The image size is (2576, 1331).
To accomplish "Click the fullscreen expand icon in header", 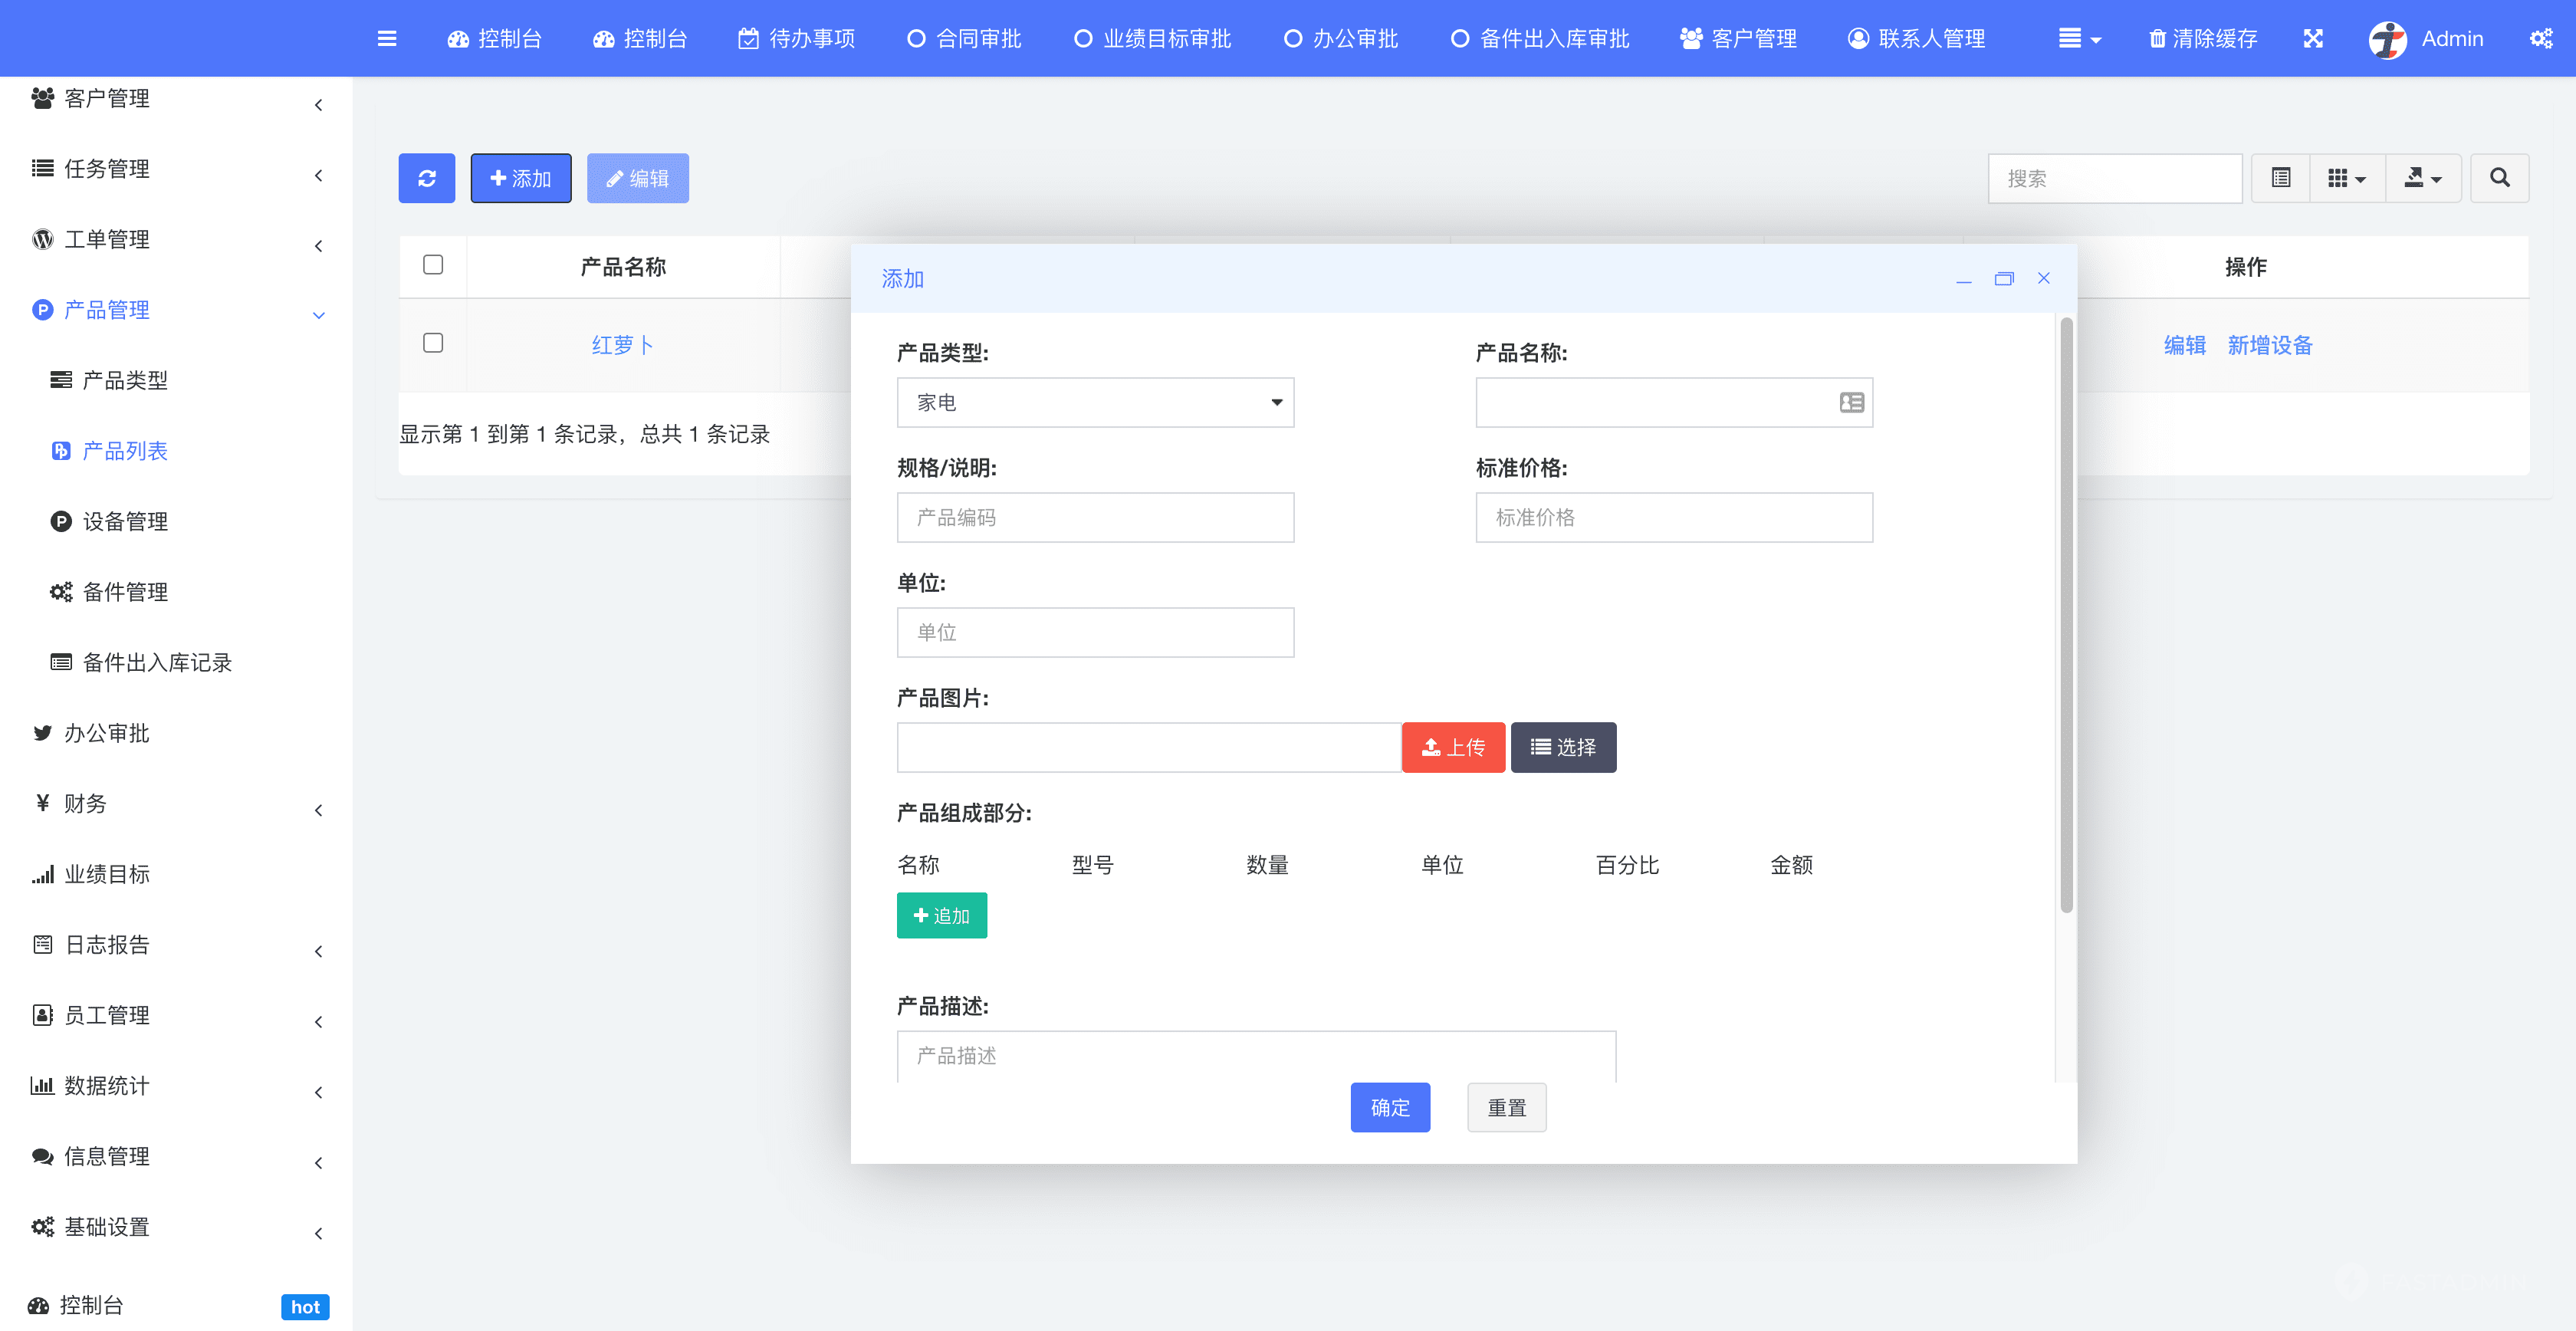I will point(2313,39).
